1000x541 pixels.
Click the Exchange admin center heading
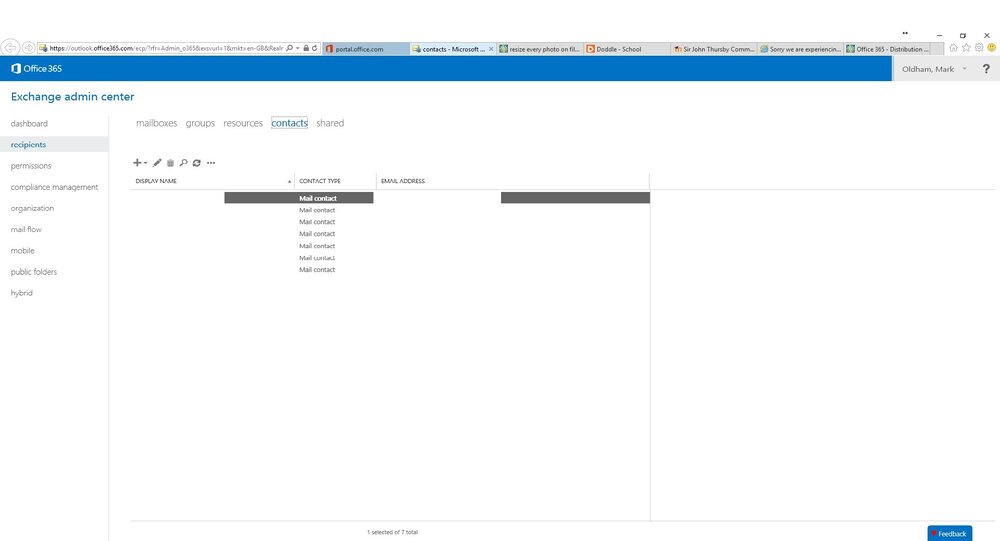pyautogui.click(x=73, y=97)
